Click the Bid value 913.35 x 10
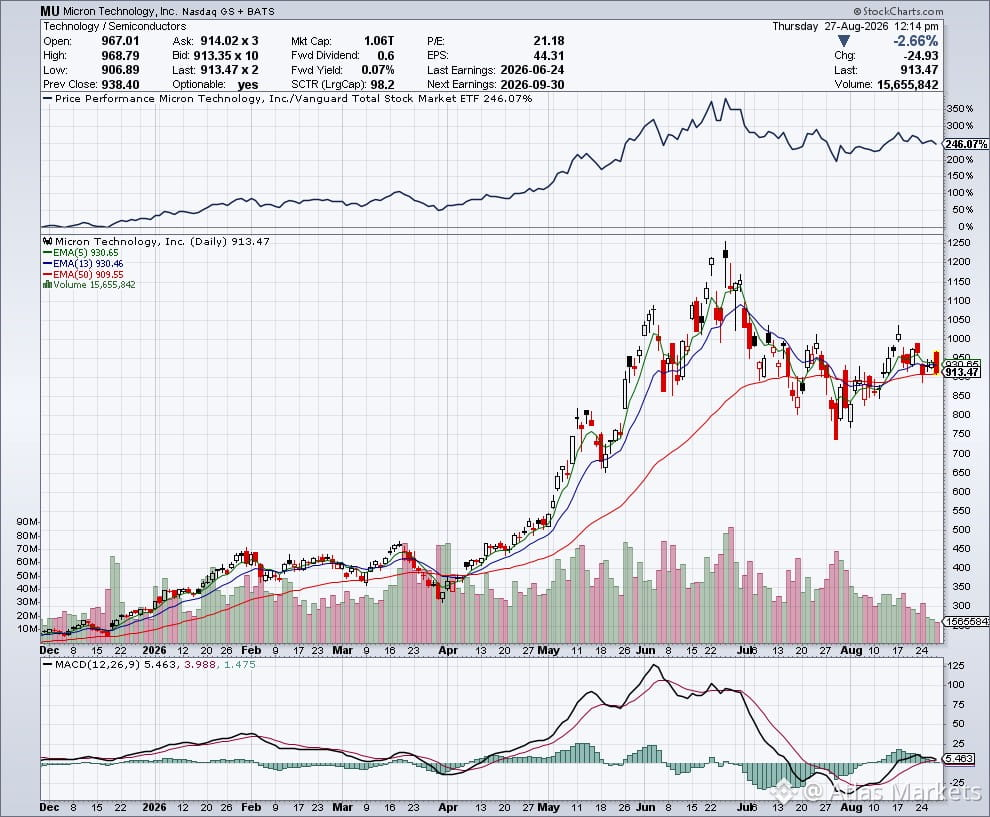This screenshot has height=817, width=990. click(225, 56)
